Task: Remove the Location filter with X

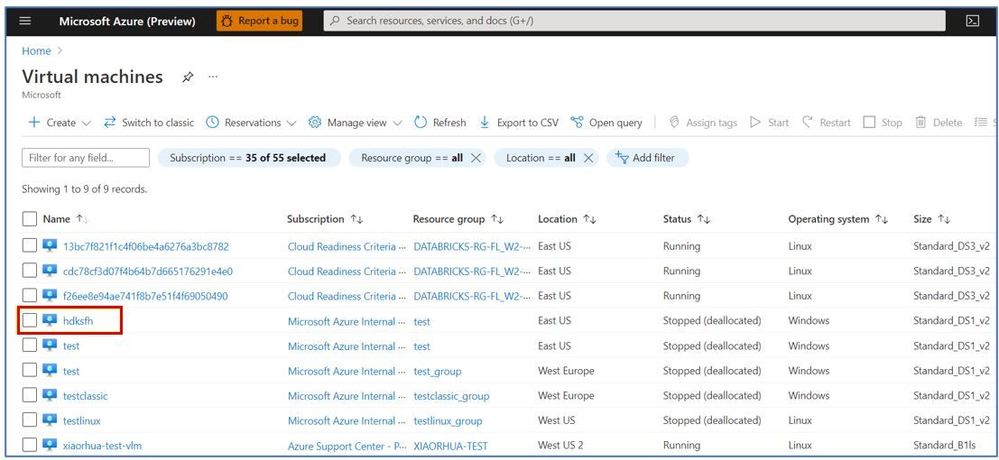Action: point(589,158)
